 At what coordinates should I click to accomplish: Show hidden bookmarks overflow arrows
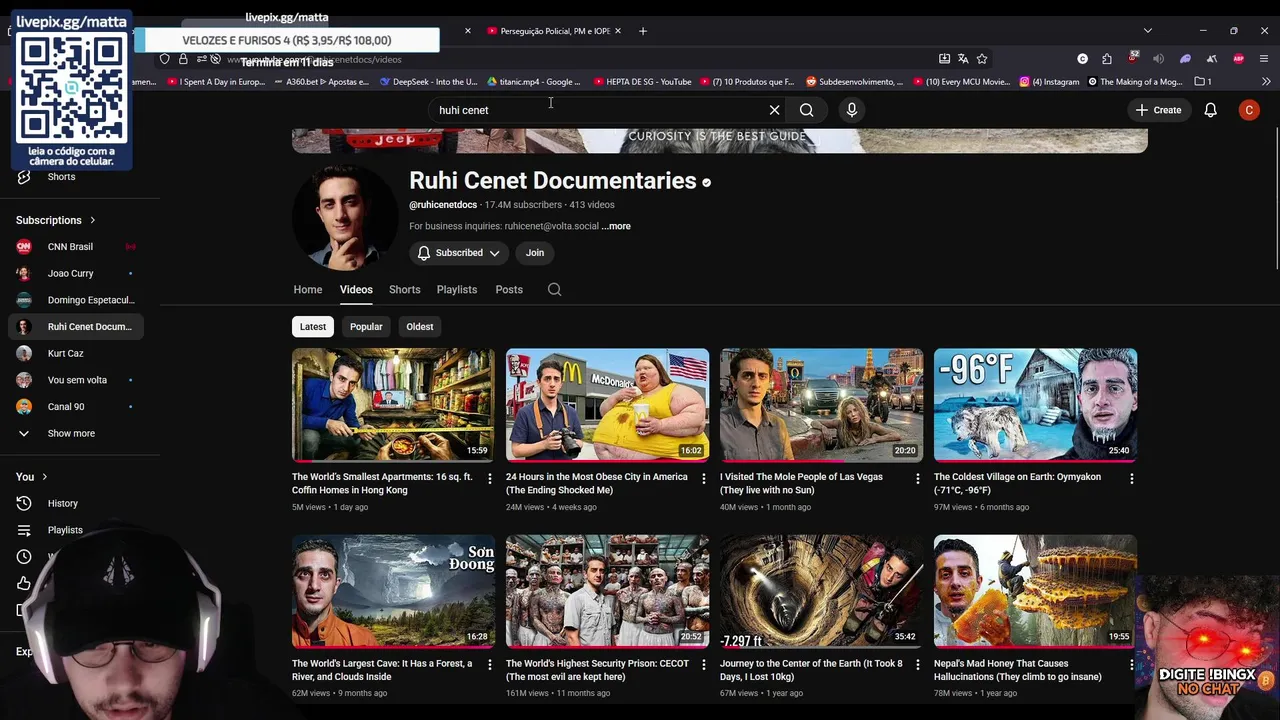[x=1268, y=82]
